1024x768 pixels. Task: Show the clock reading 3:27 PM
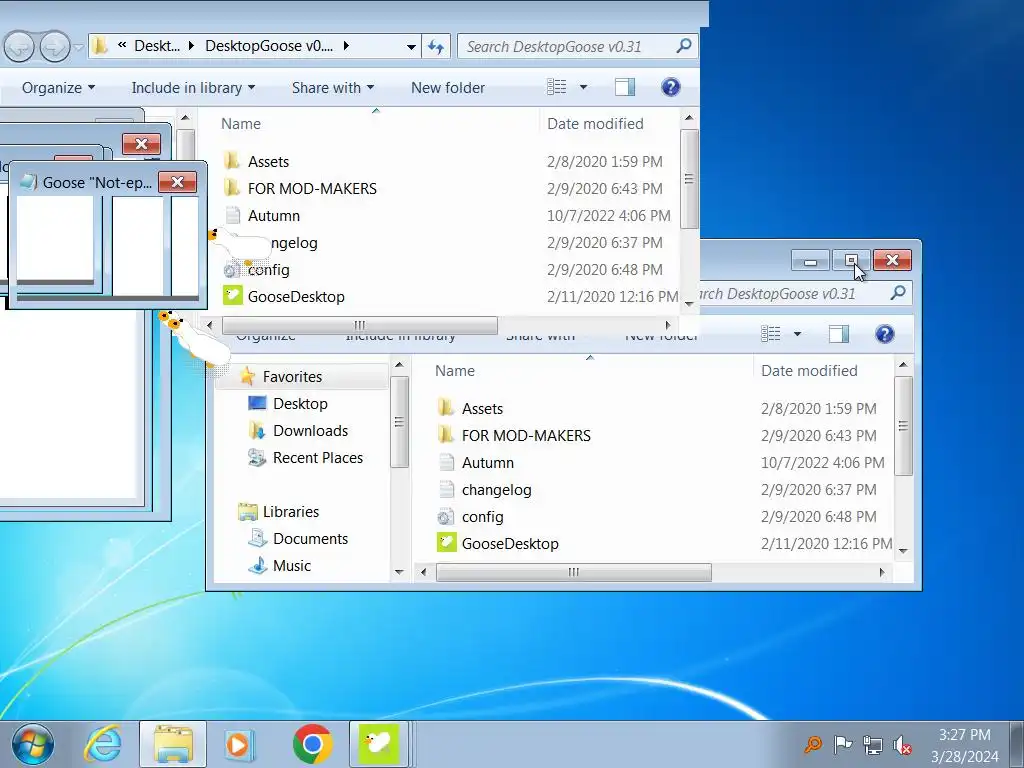click(965, 735)
